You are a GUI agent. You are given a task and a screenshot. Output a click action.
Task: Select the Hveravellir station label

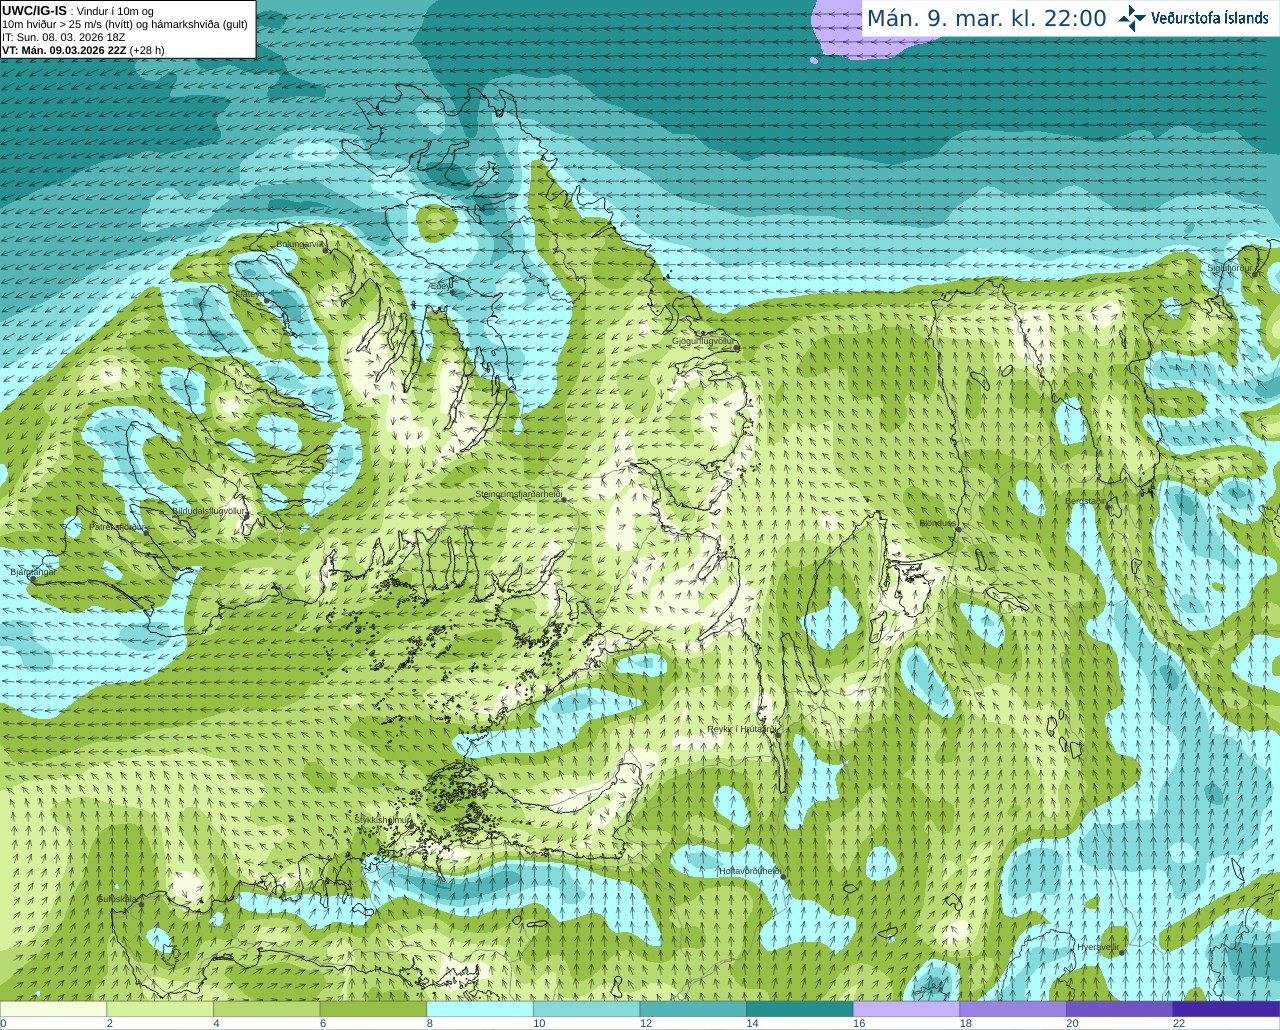point(1099,947)
